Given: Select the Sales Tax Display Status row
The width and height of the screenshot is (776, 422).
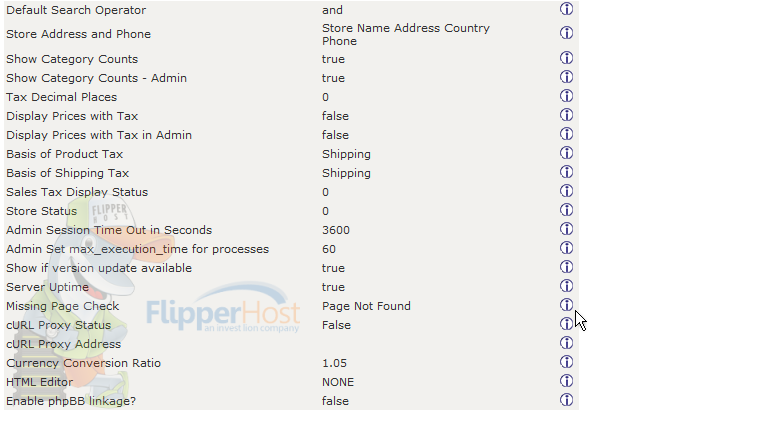Looking at the screenshot, I should [x=291, y=192].
